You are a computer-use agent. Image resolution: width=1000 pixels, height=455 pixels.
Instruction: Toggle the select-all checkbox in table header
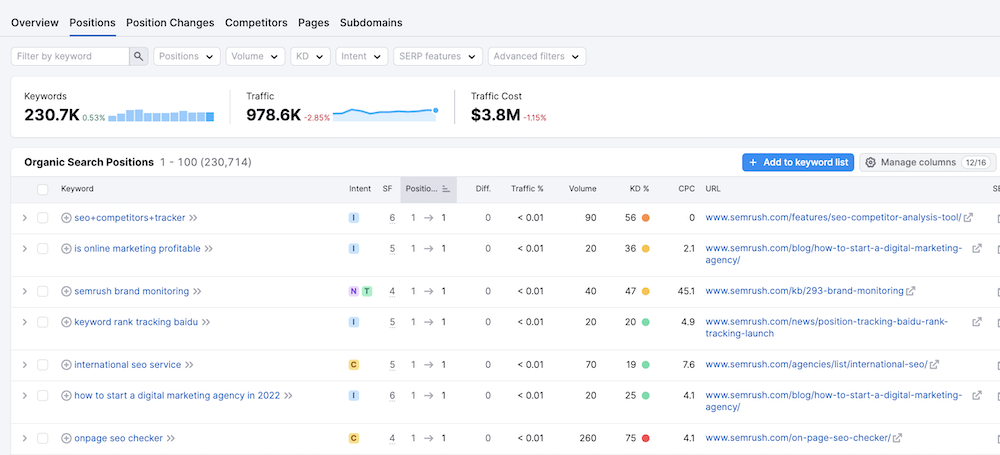click(43, 189)
